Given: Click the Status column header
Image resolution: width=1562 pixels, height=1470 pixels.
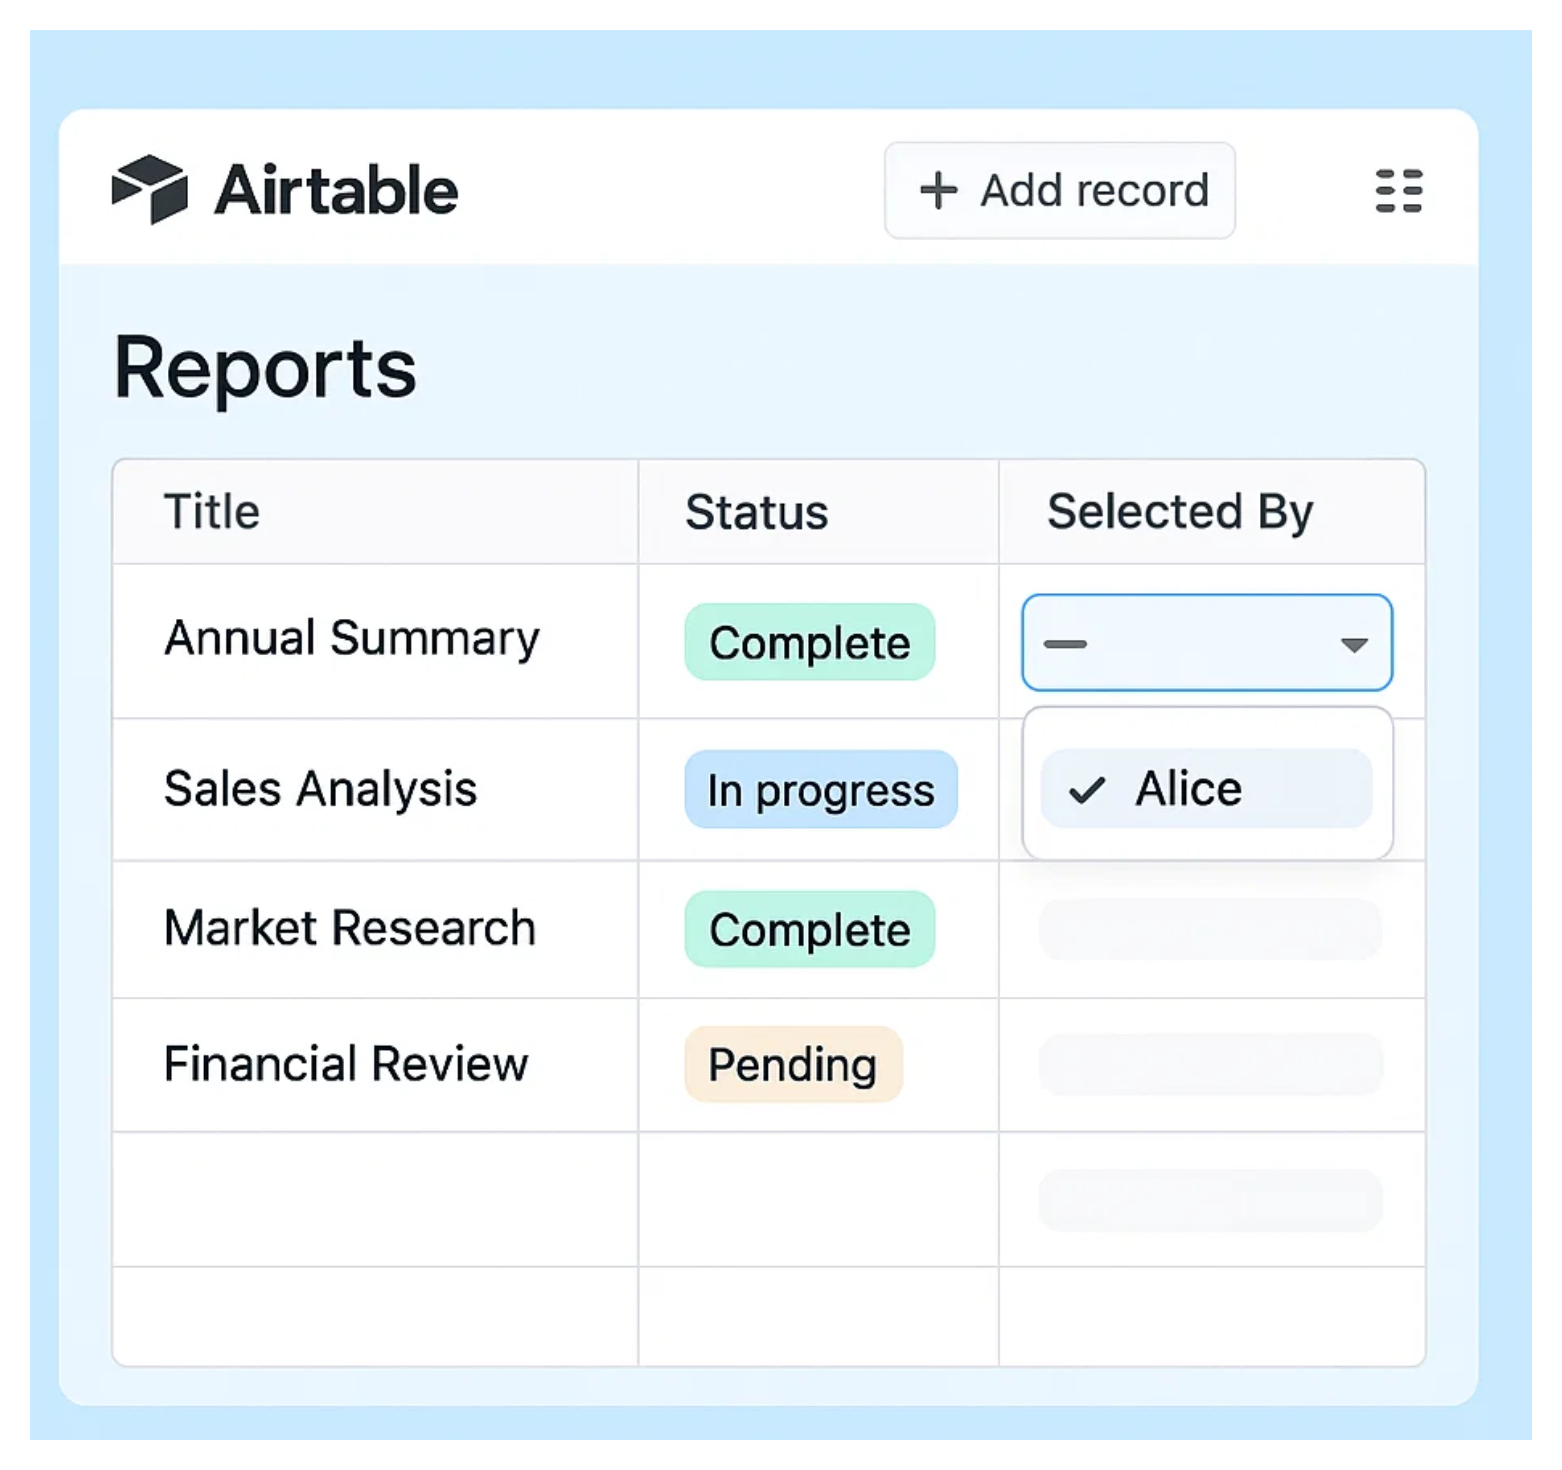Looking at the screenshot, I should point(756,512).
